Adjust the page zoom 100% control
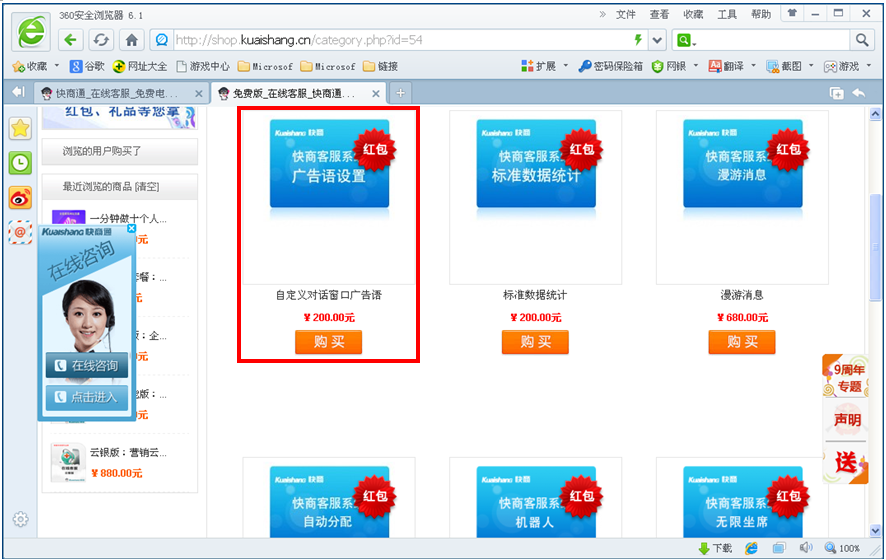The image size is (886, 560). (x=842, y=548)
